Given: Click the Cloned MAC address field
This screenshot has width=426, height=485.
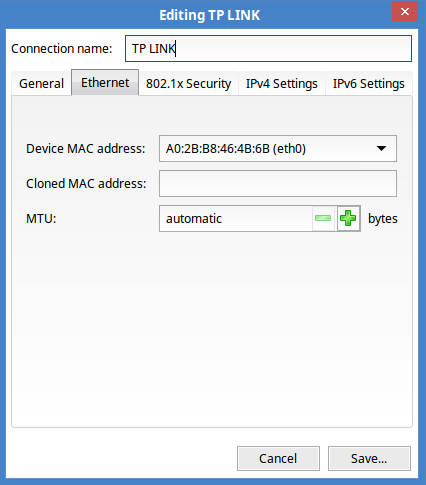Looking at the screenshot, I should pyautogui.click(x=278, y=184).
